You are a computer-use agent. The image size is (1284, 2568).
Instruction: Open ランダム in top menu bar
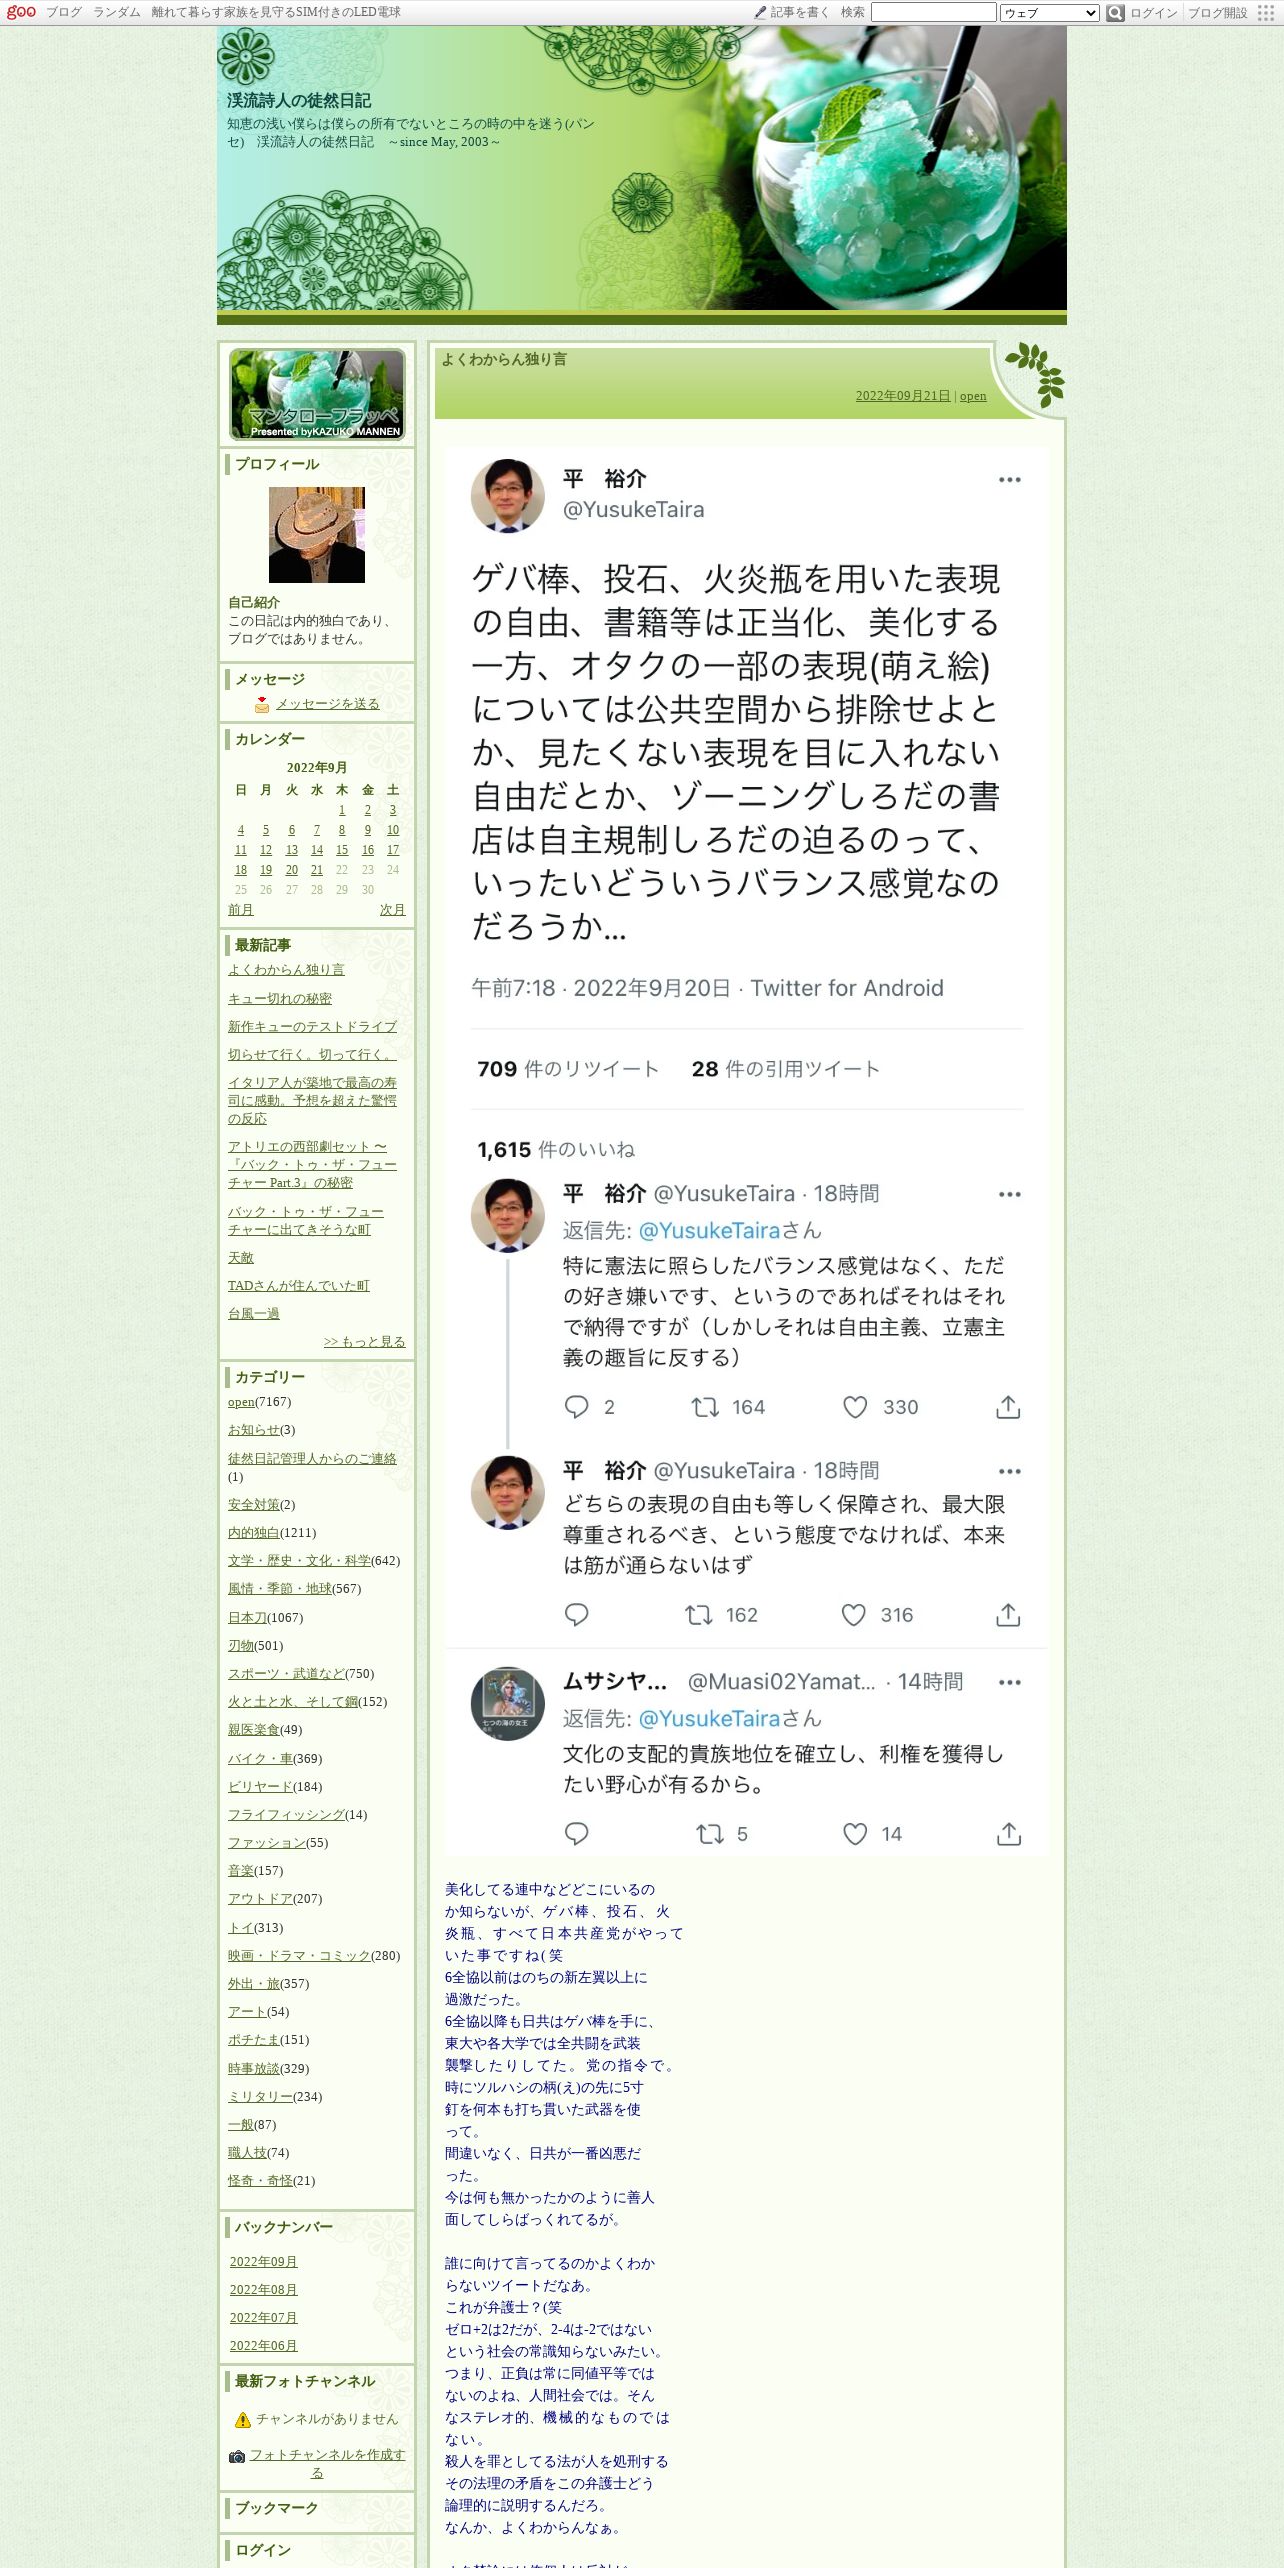(x=117, y=12)
